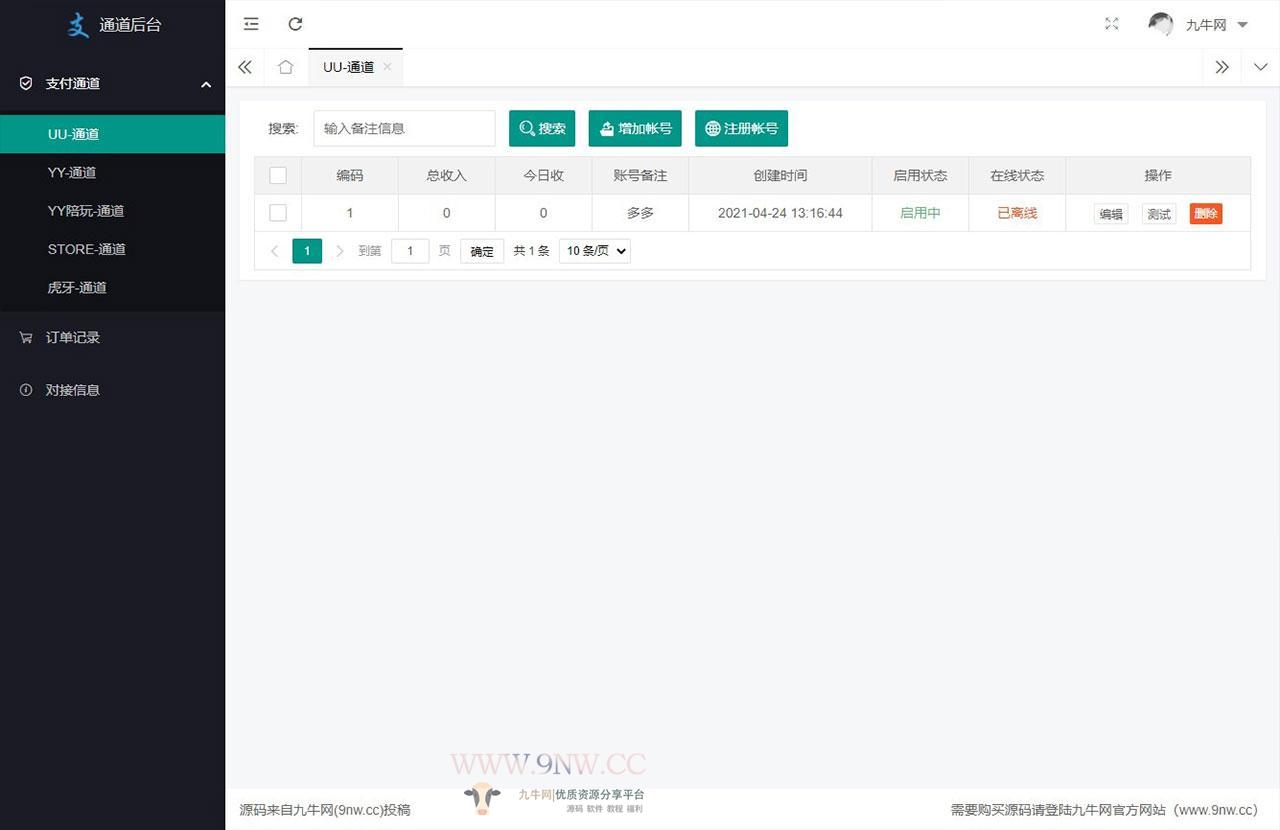Open 对接信息 in the sidebar
Viewport: 1280px width, 830px height.
tap(112, 390)
